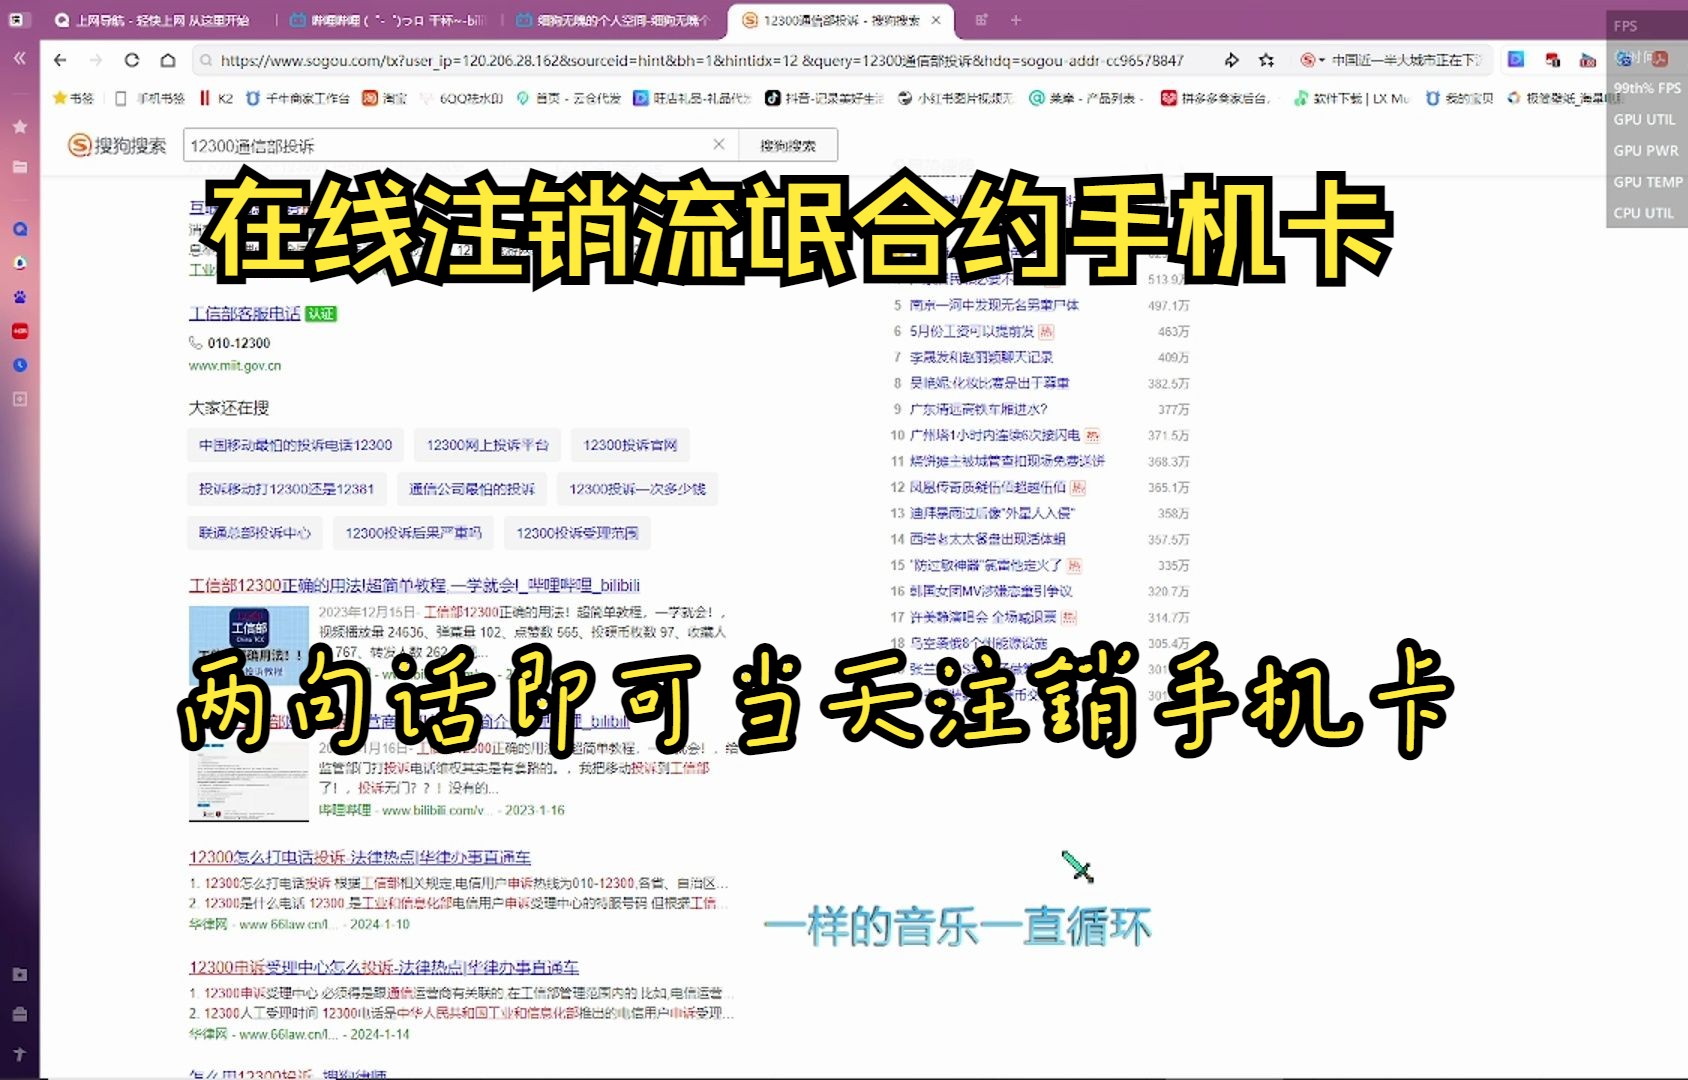Go back using the browser back arrow

point(60,60)
